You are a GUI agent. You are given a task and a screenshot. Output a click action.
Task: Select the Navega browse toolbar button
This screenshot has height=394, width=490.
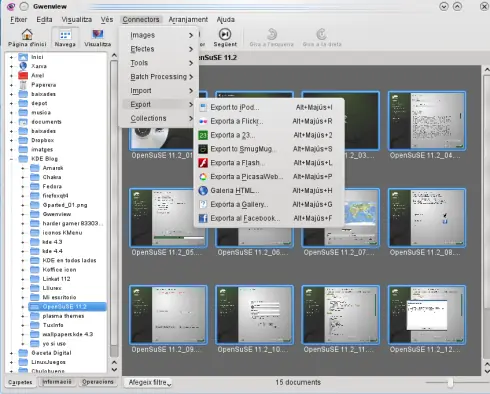(65, 38)
